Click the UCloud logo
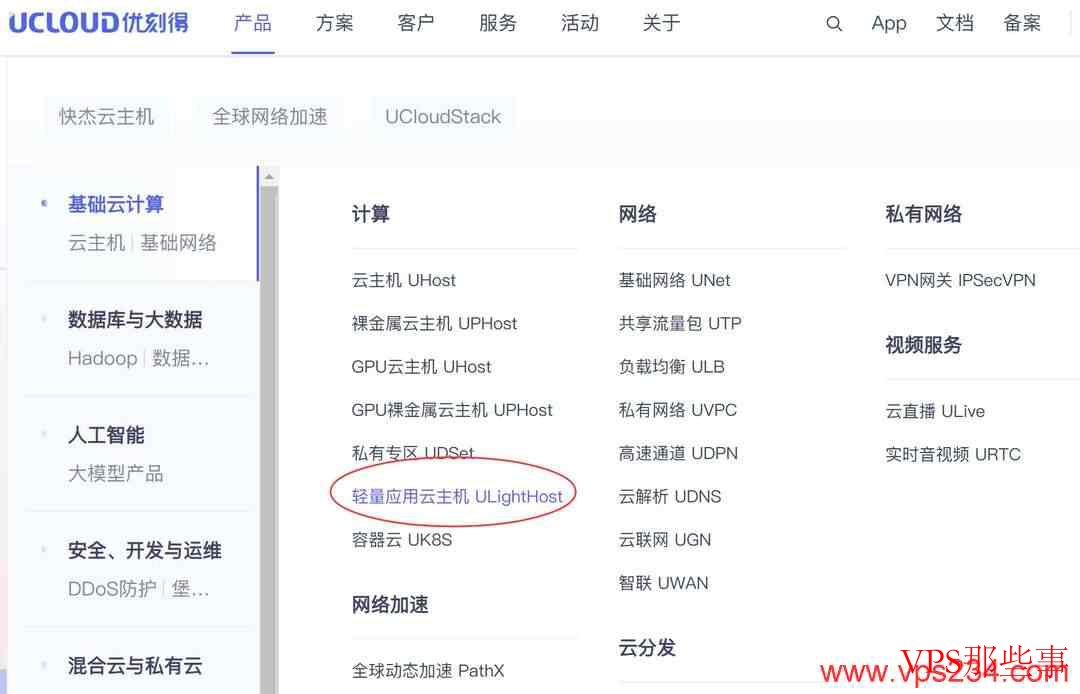 [x=98, y=23]
